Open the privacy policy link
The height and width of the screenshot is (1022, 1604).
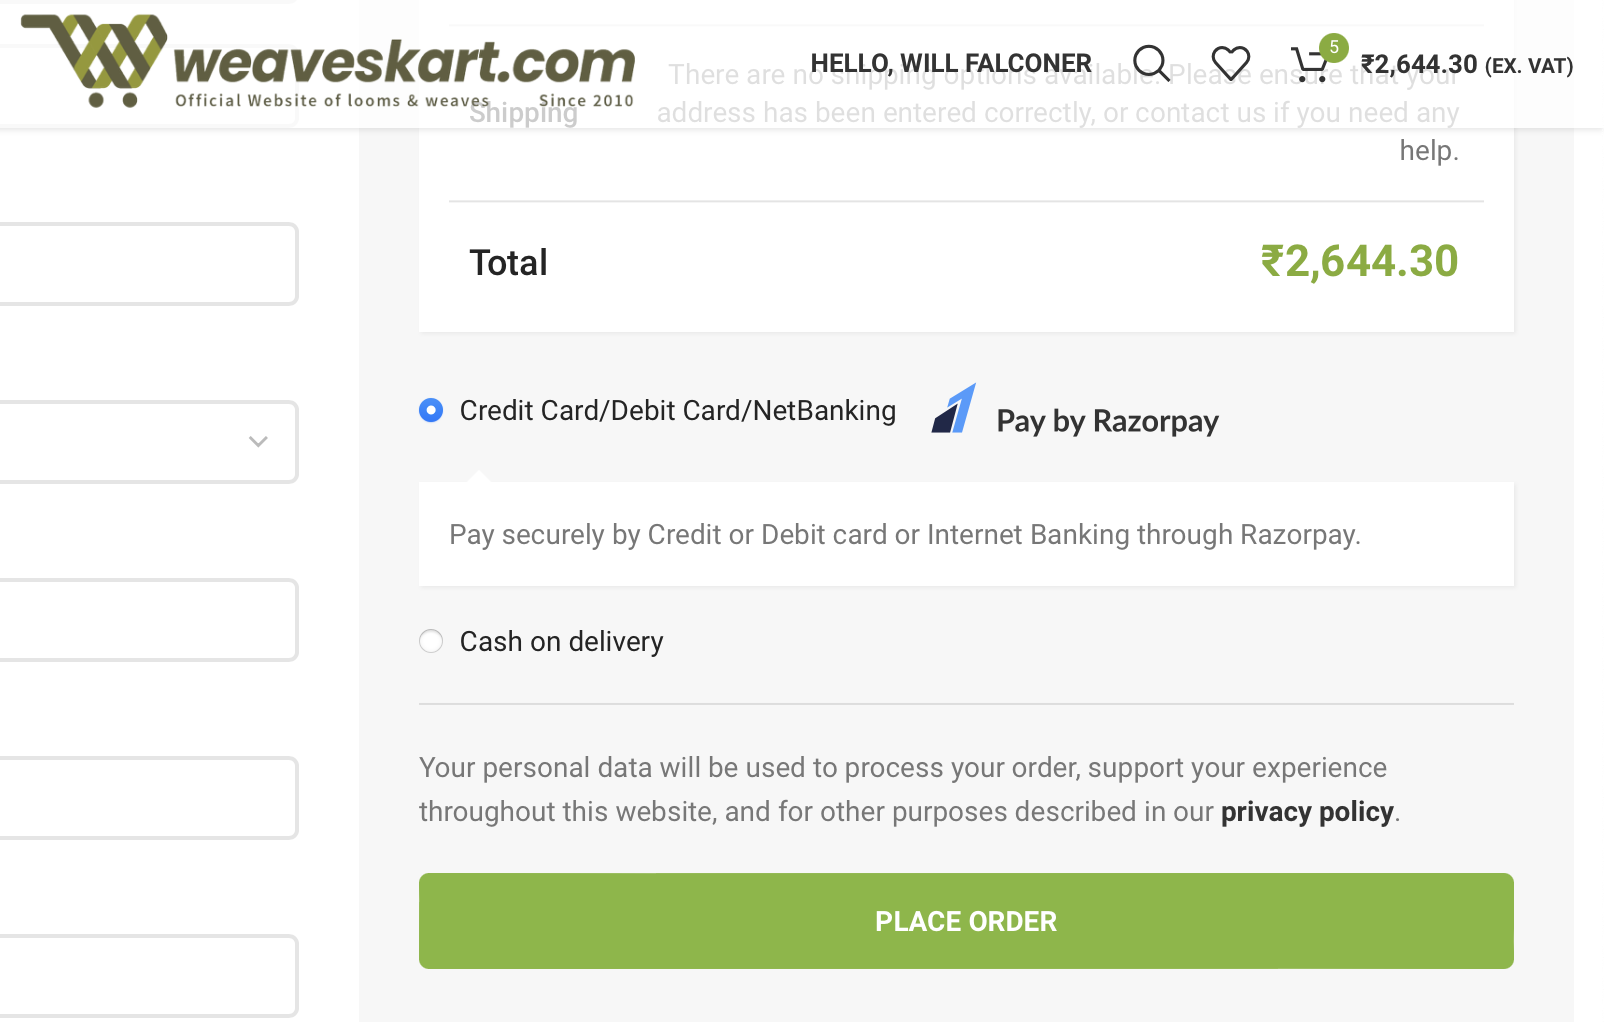[x=1306, y=812]
